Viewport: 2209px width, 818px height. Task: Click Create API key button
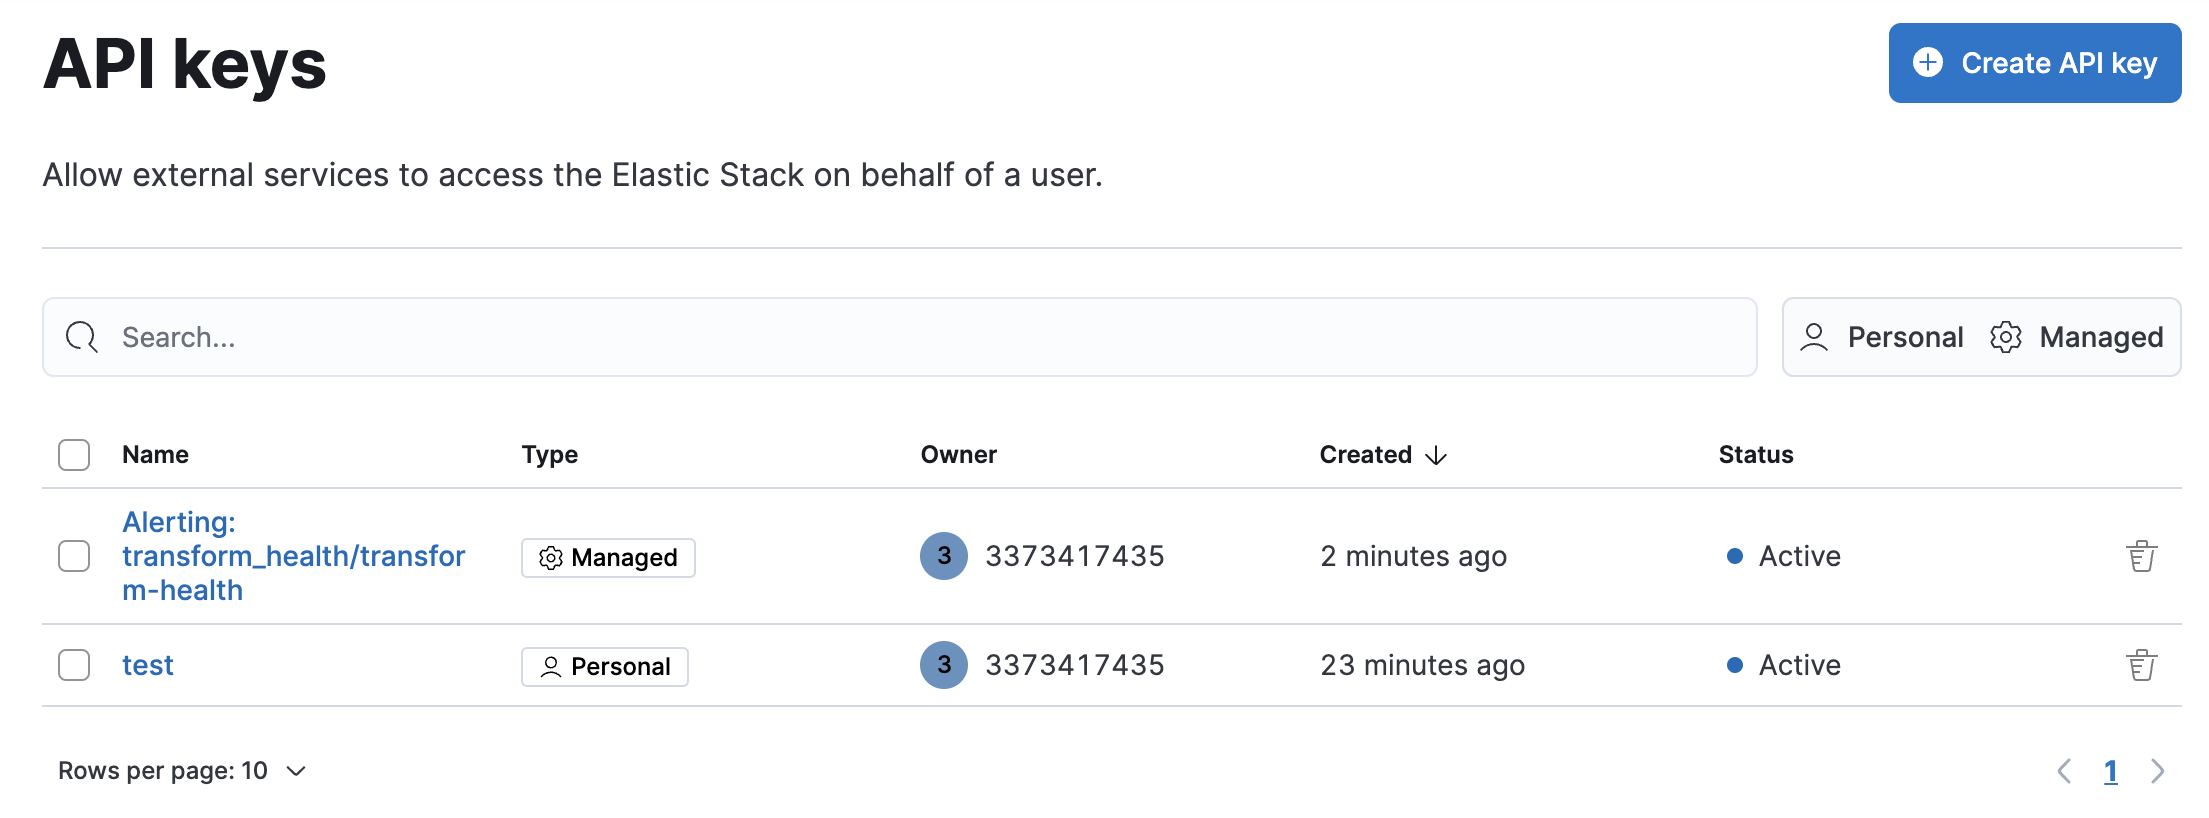pyautogui.click(x=2034, y=63)
